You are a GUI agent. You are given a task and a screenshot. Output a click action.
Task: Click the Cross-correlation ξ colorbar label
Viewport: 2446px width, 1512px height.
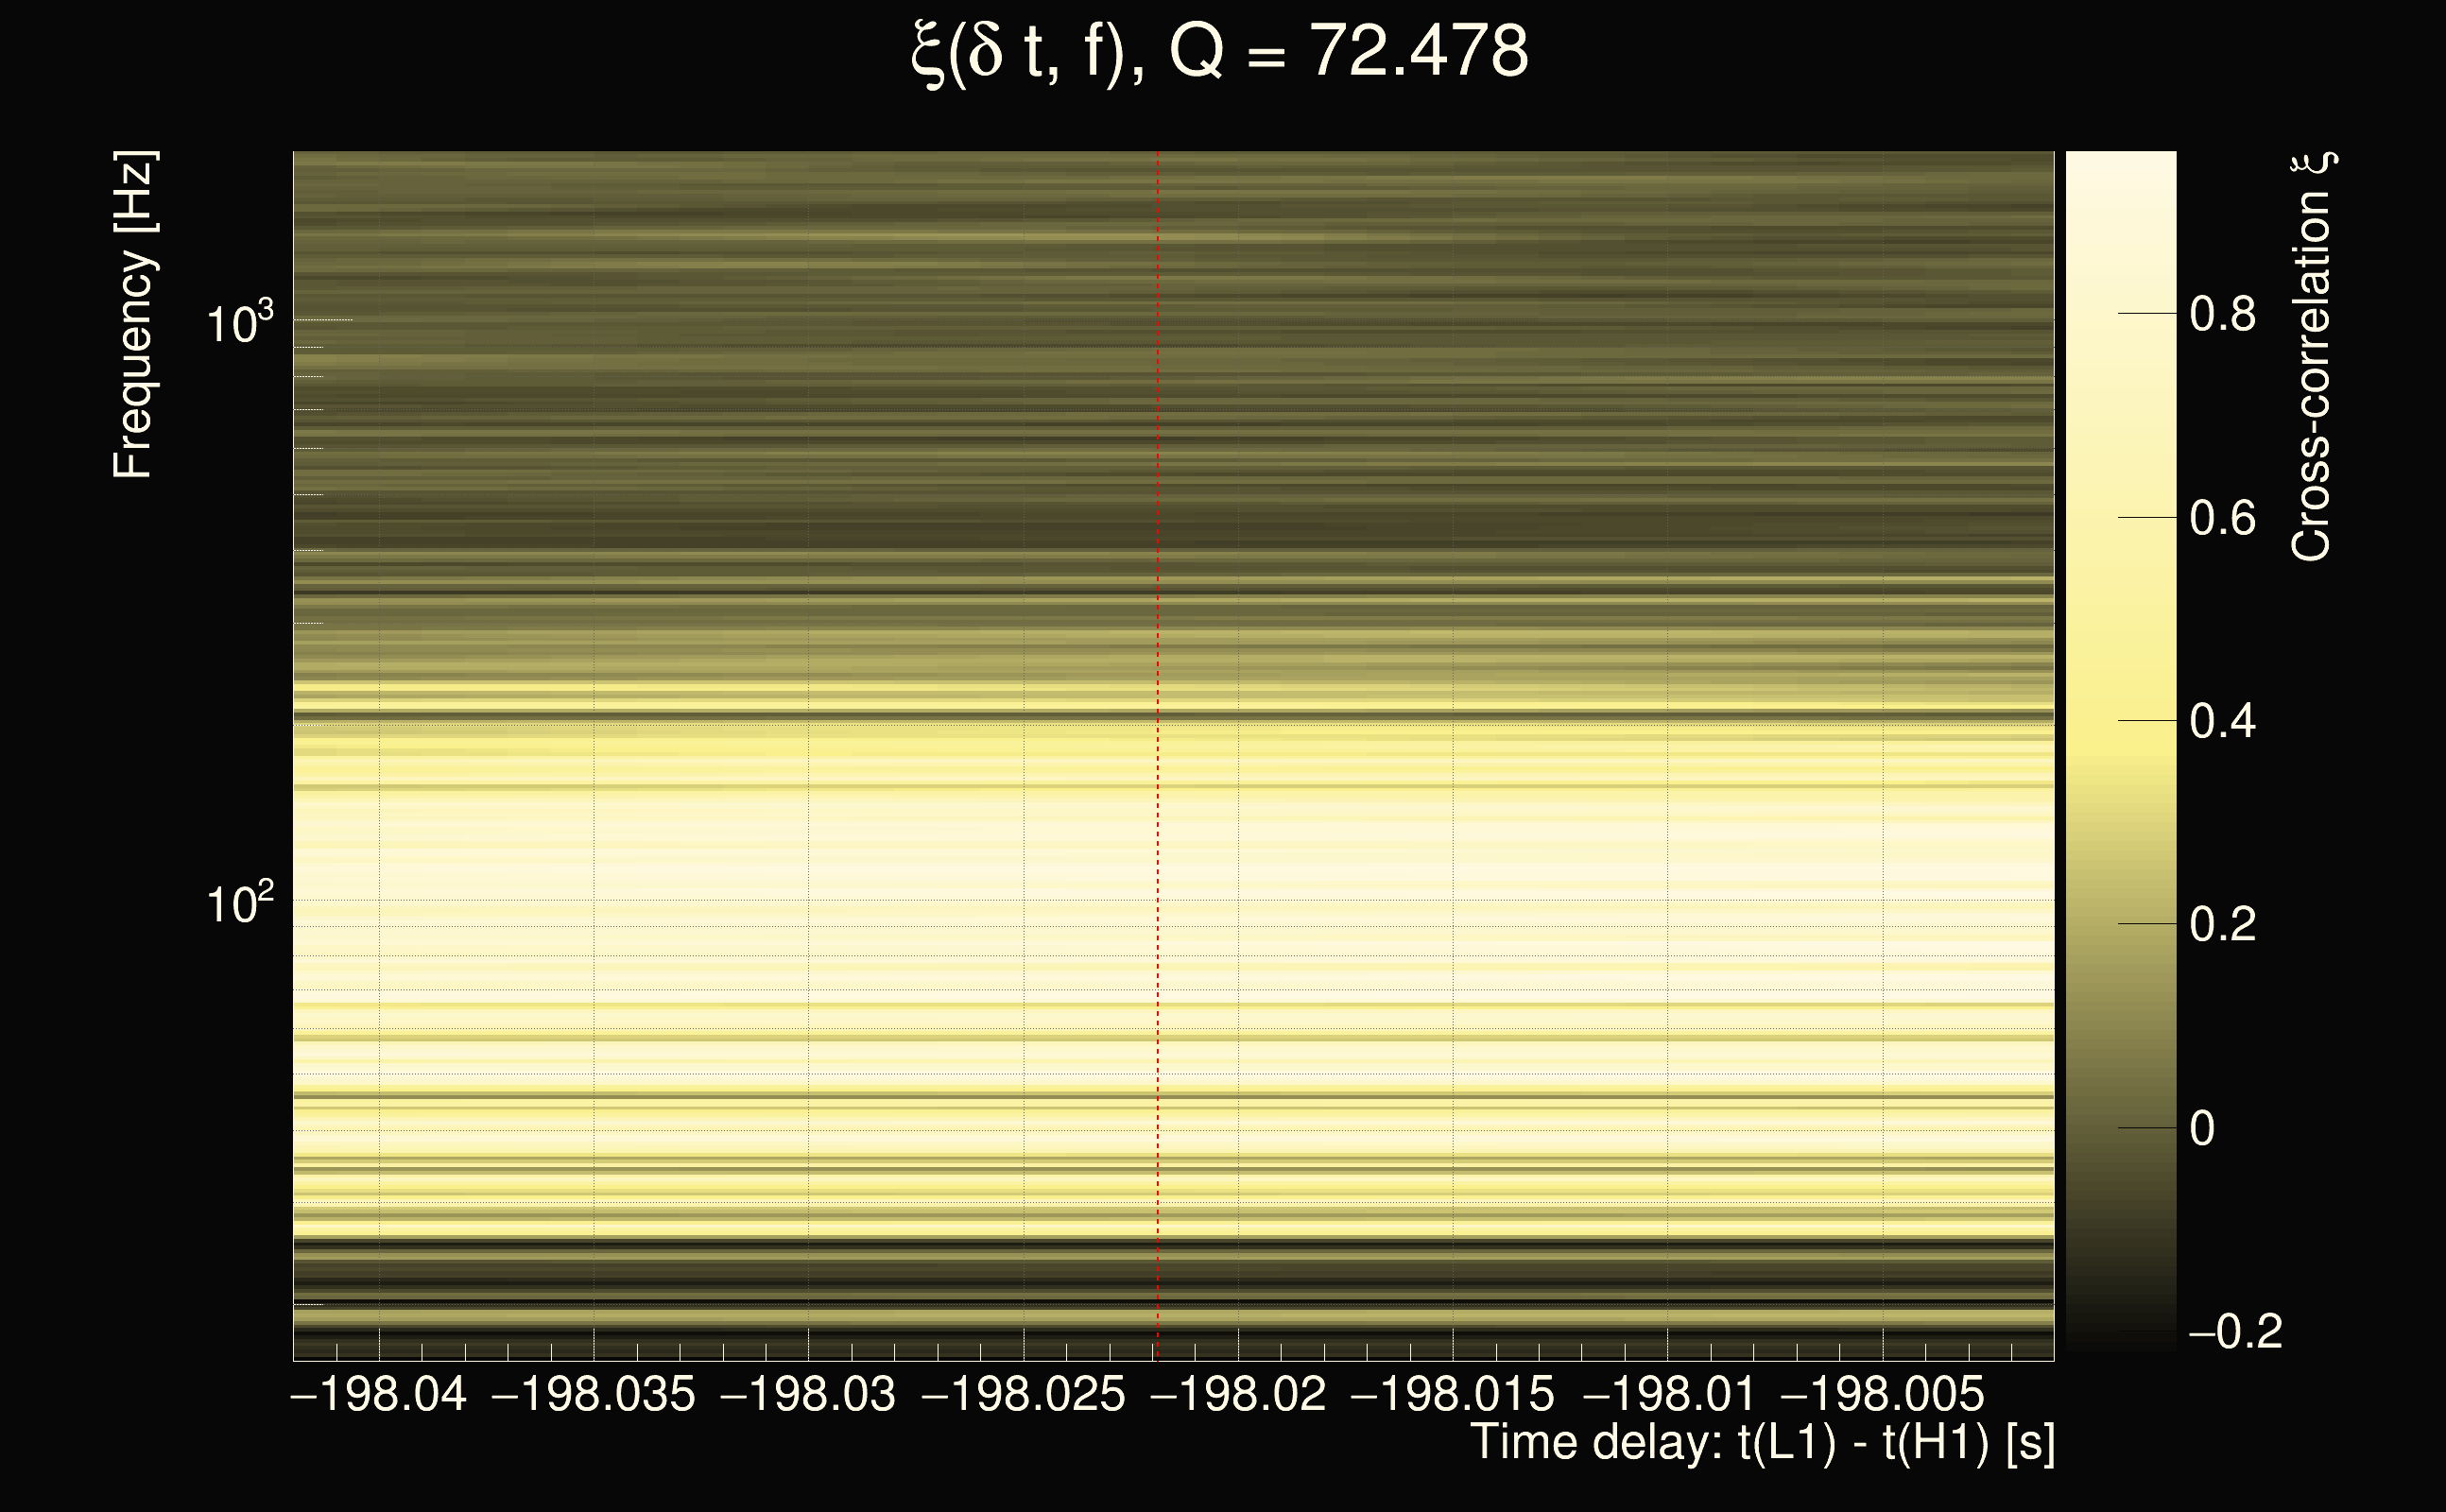[x=2312, y=357]
